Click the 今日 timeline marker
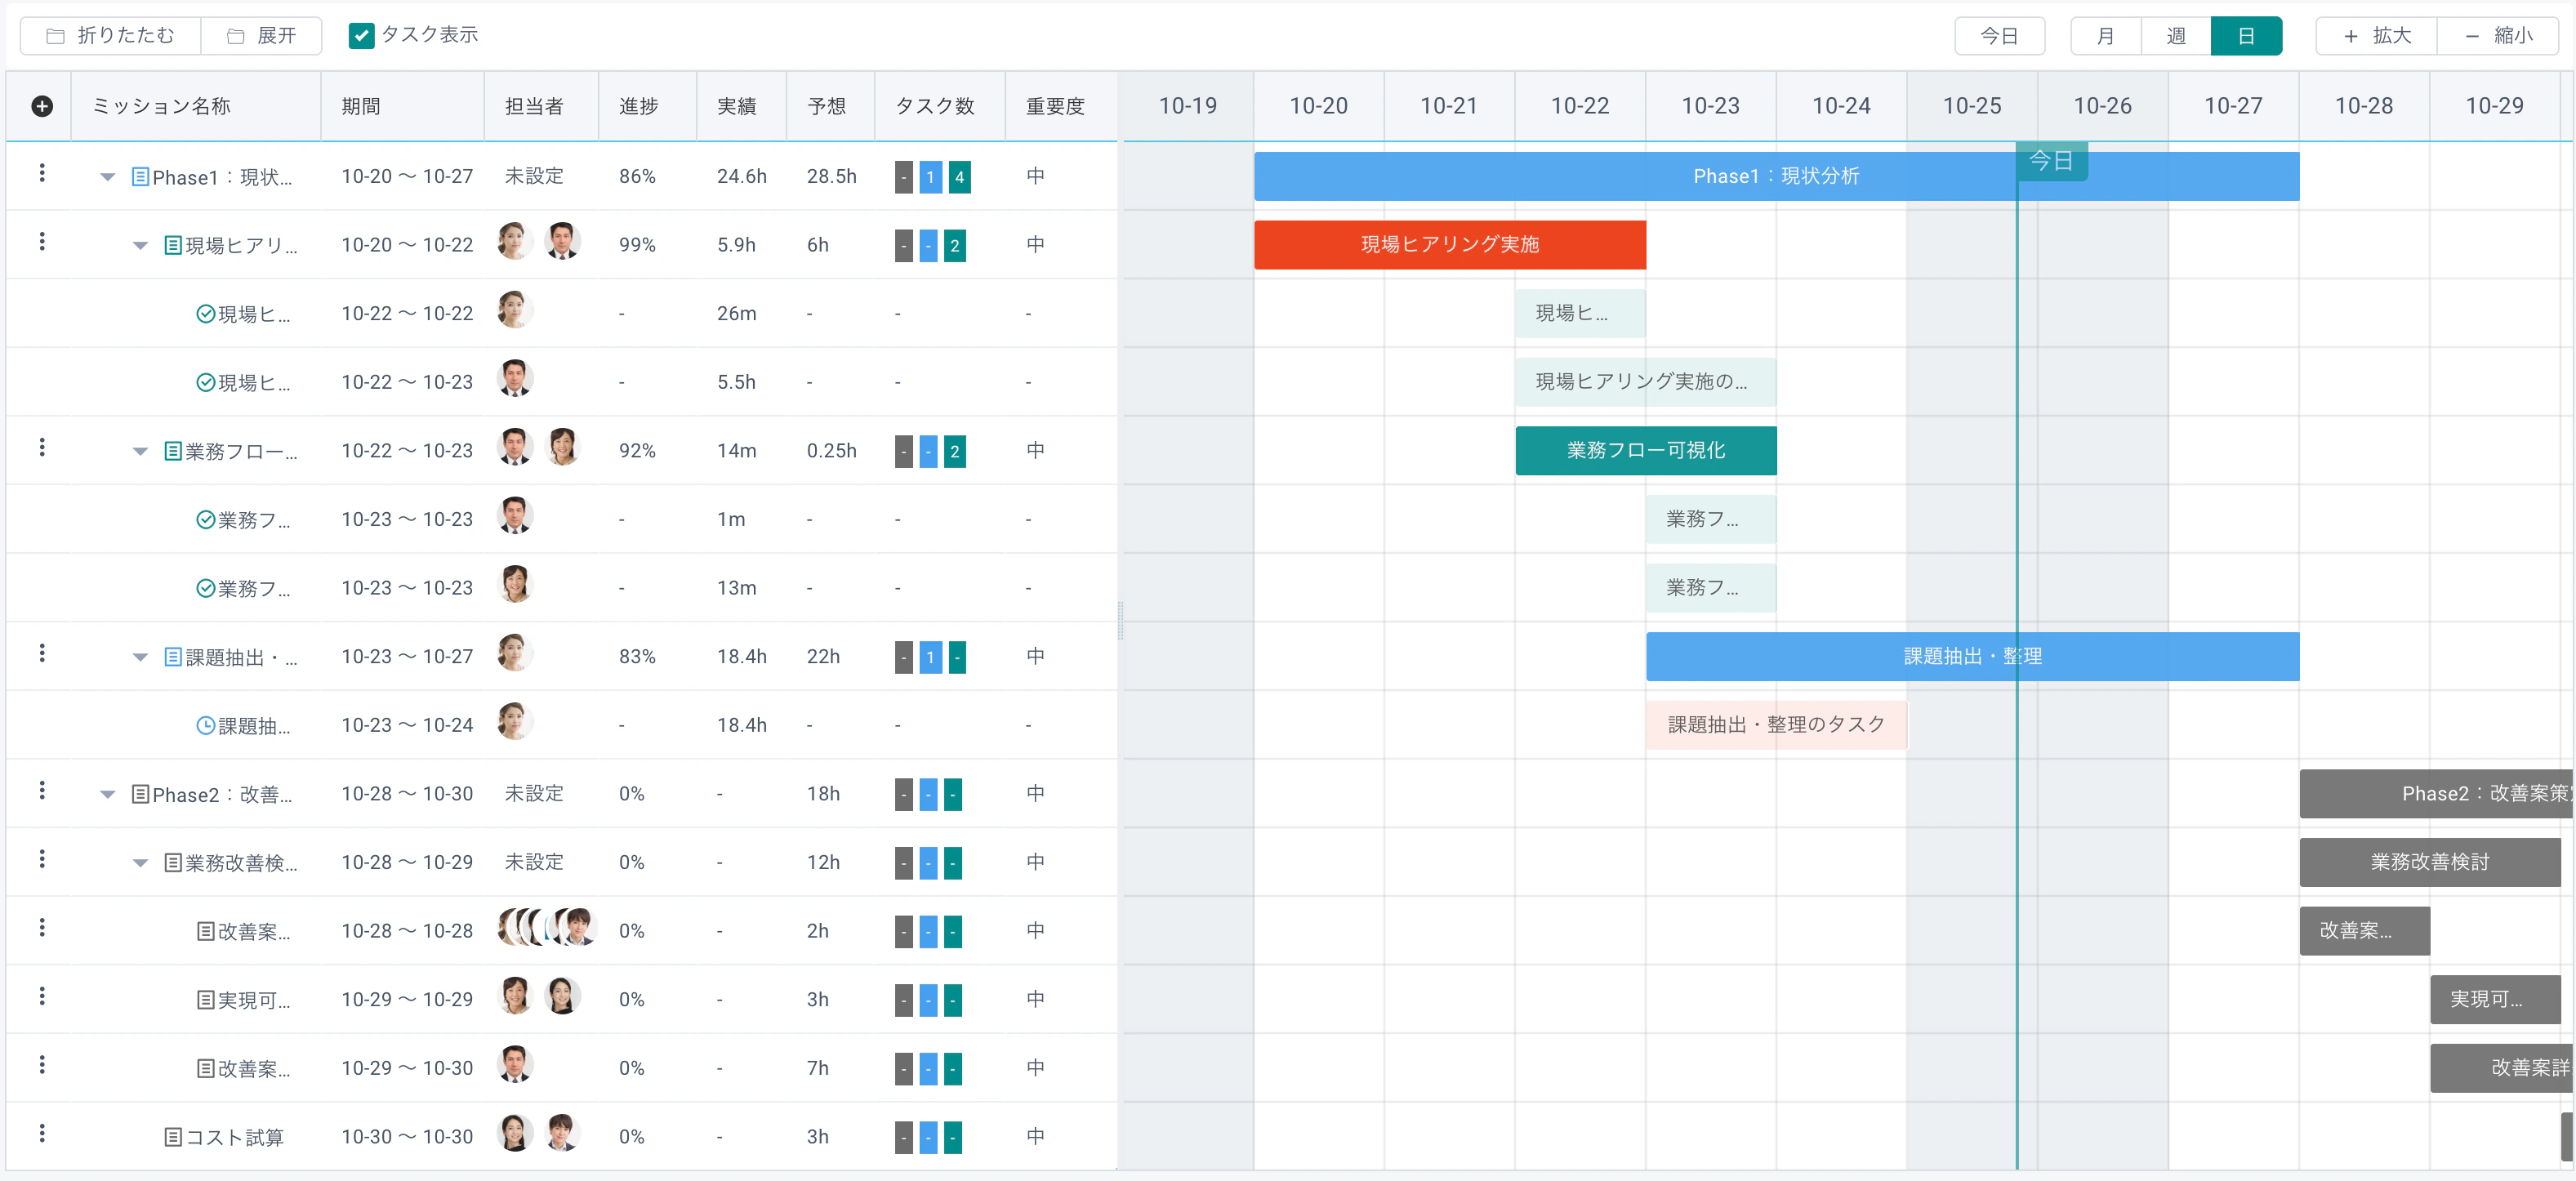The image size is (2576, 1181). (x=2051, y=161)
